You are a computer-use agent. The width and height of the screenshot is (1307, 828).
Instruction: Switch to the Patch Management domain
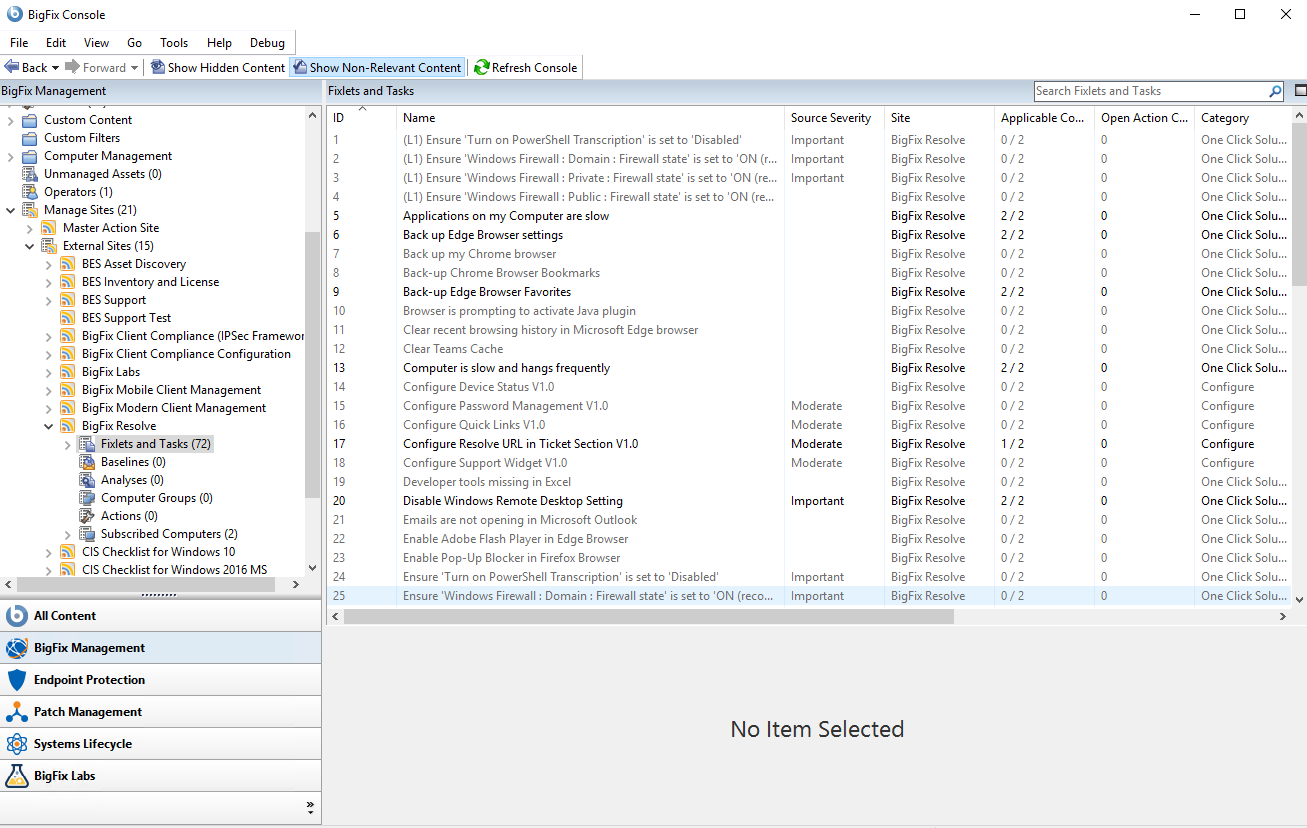[161, 712]
